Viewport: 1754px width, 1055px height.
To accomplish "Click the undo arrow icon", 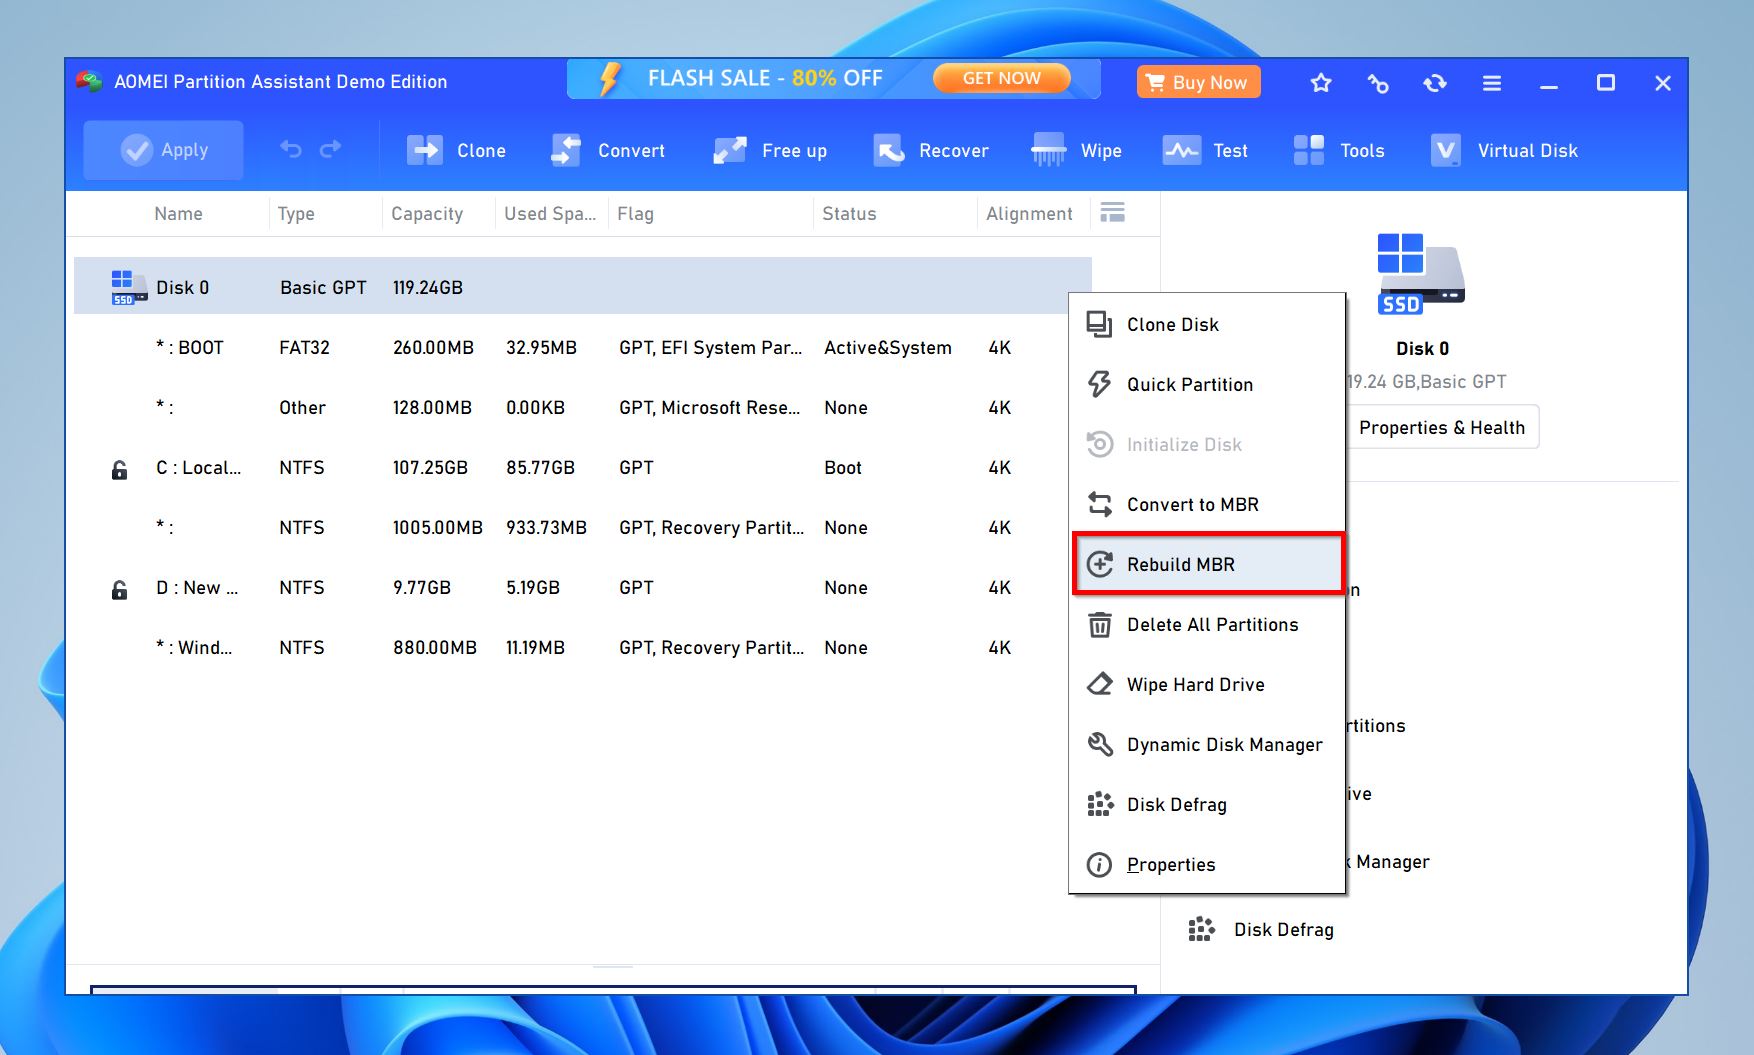I will [290, 148].
